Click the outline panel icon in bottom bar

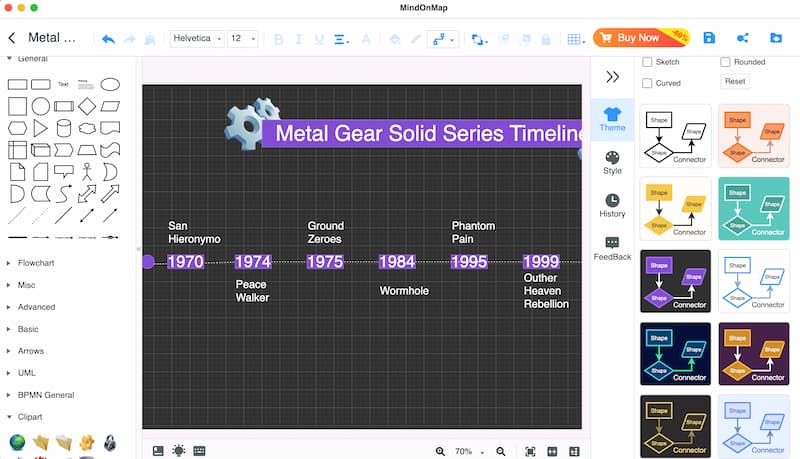158,451
